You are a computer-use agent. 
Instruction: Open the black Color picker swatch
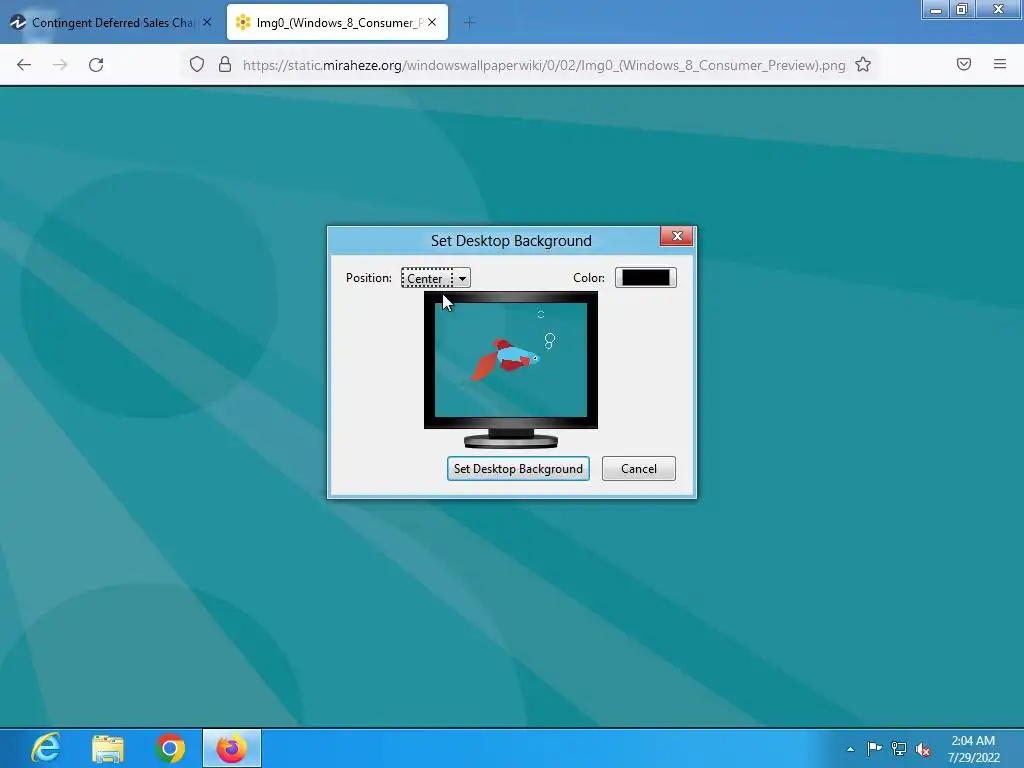tap(645, 278)
